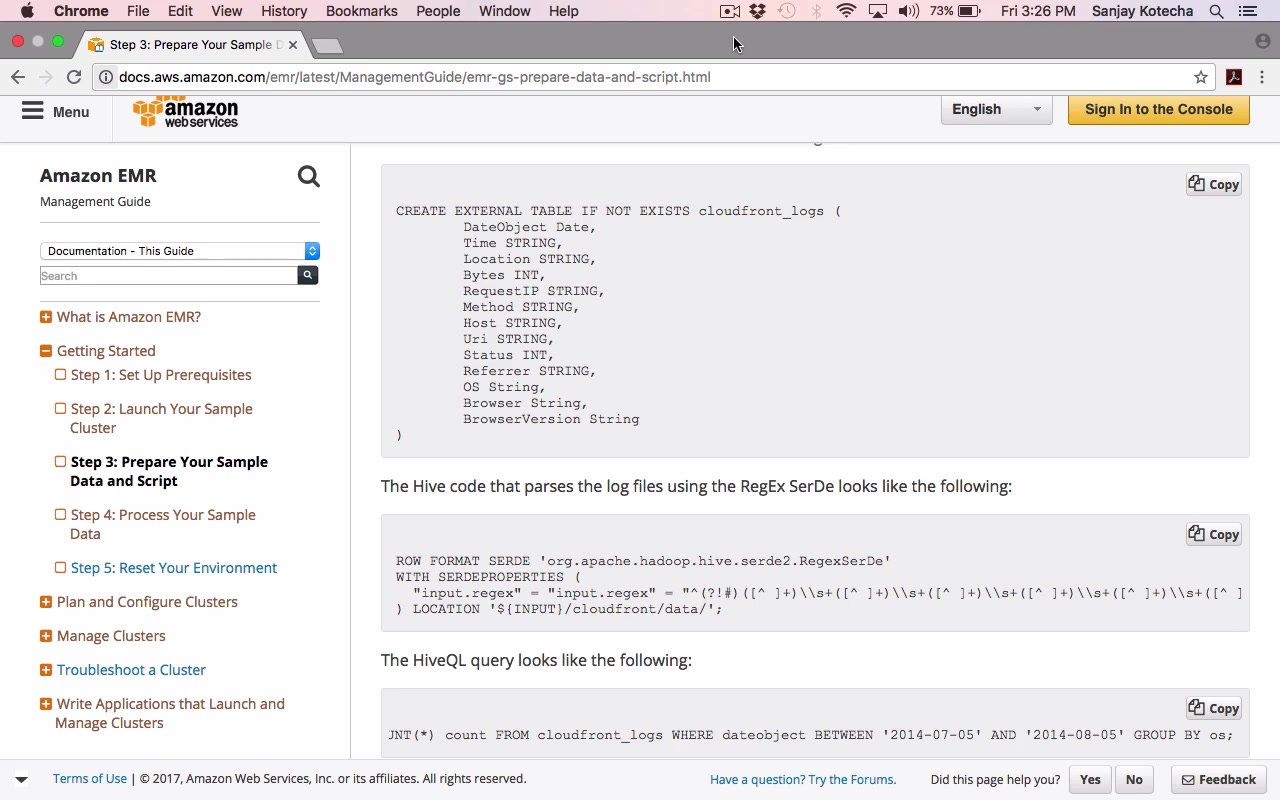Bookmark this page with the star icon
The width and height of the screenshot is (1280, 800).
(x=1201, y=77)
